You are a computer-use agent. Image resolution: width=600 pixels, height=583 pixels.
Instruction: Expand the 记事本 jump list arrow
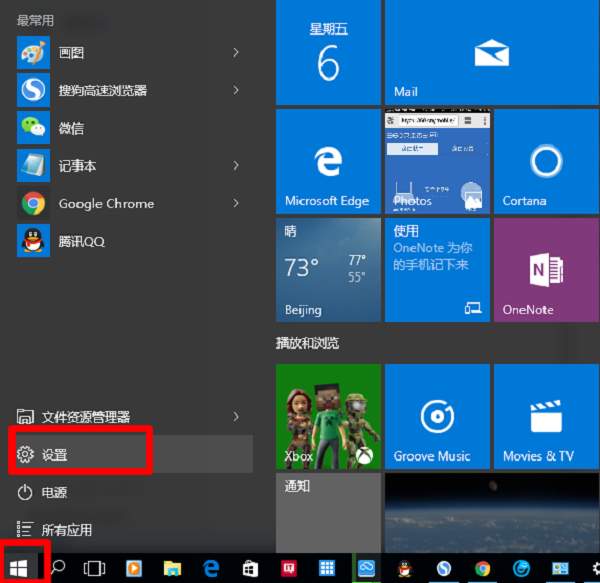[236, 166]
